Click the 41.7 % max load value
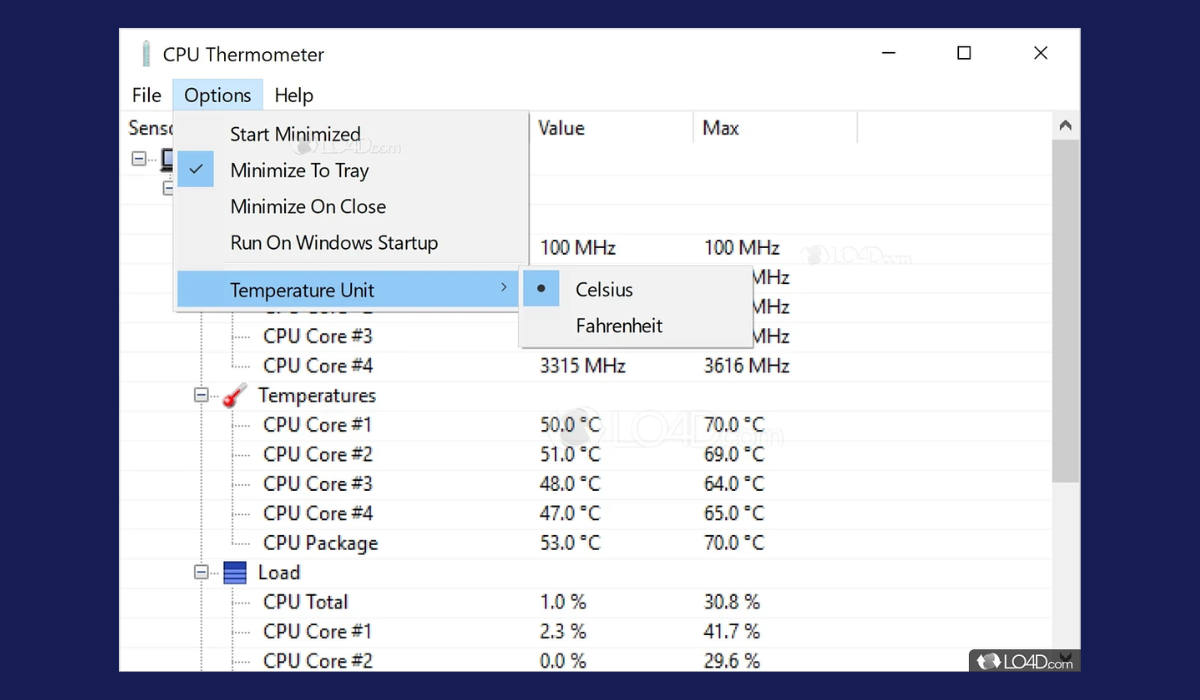Screen dimensions: 1200x700 point(732,632)
